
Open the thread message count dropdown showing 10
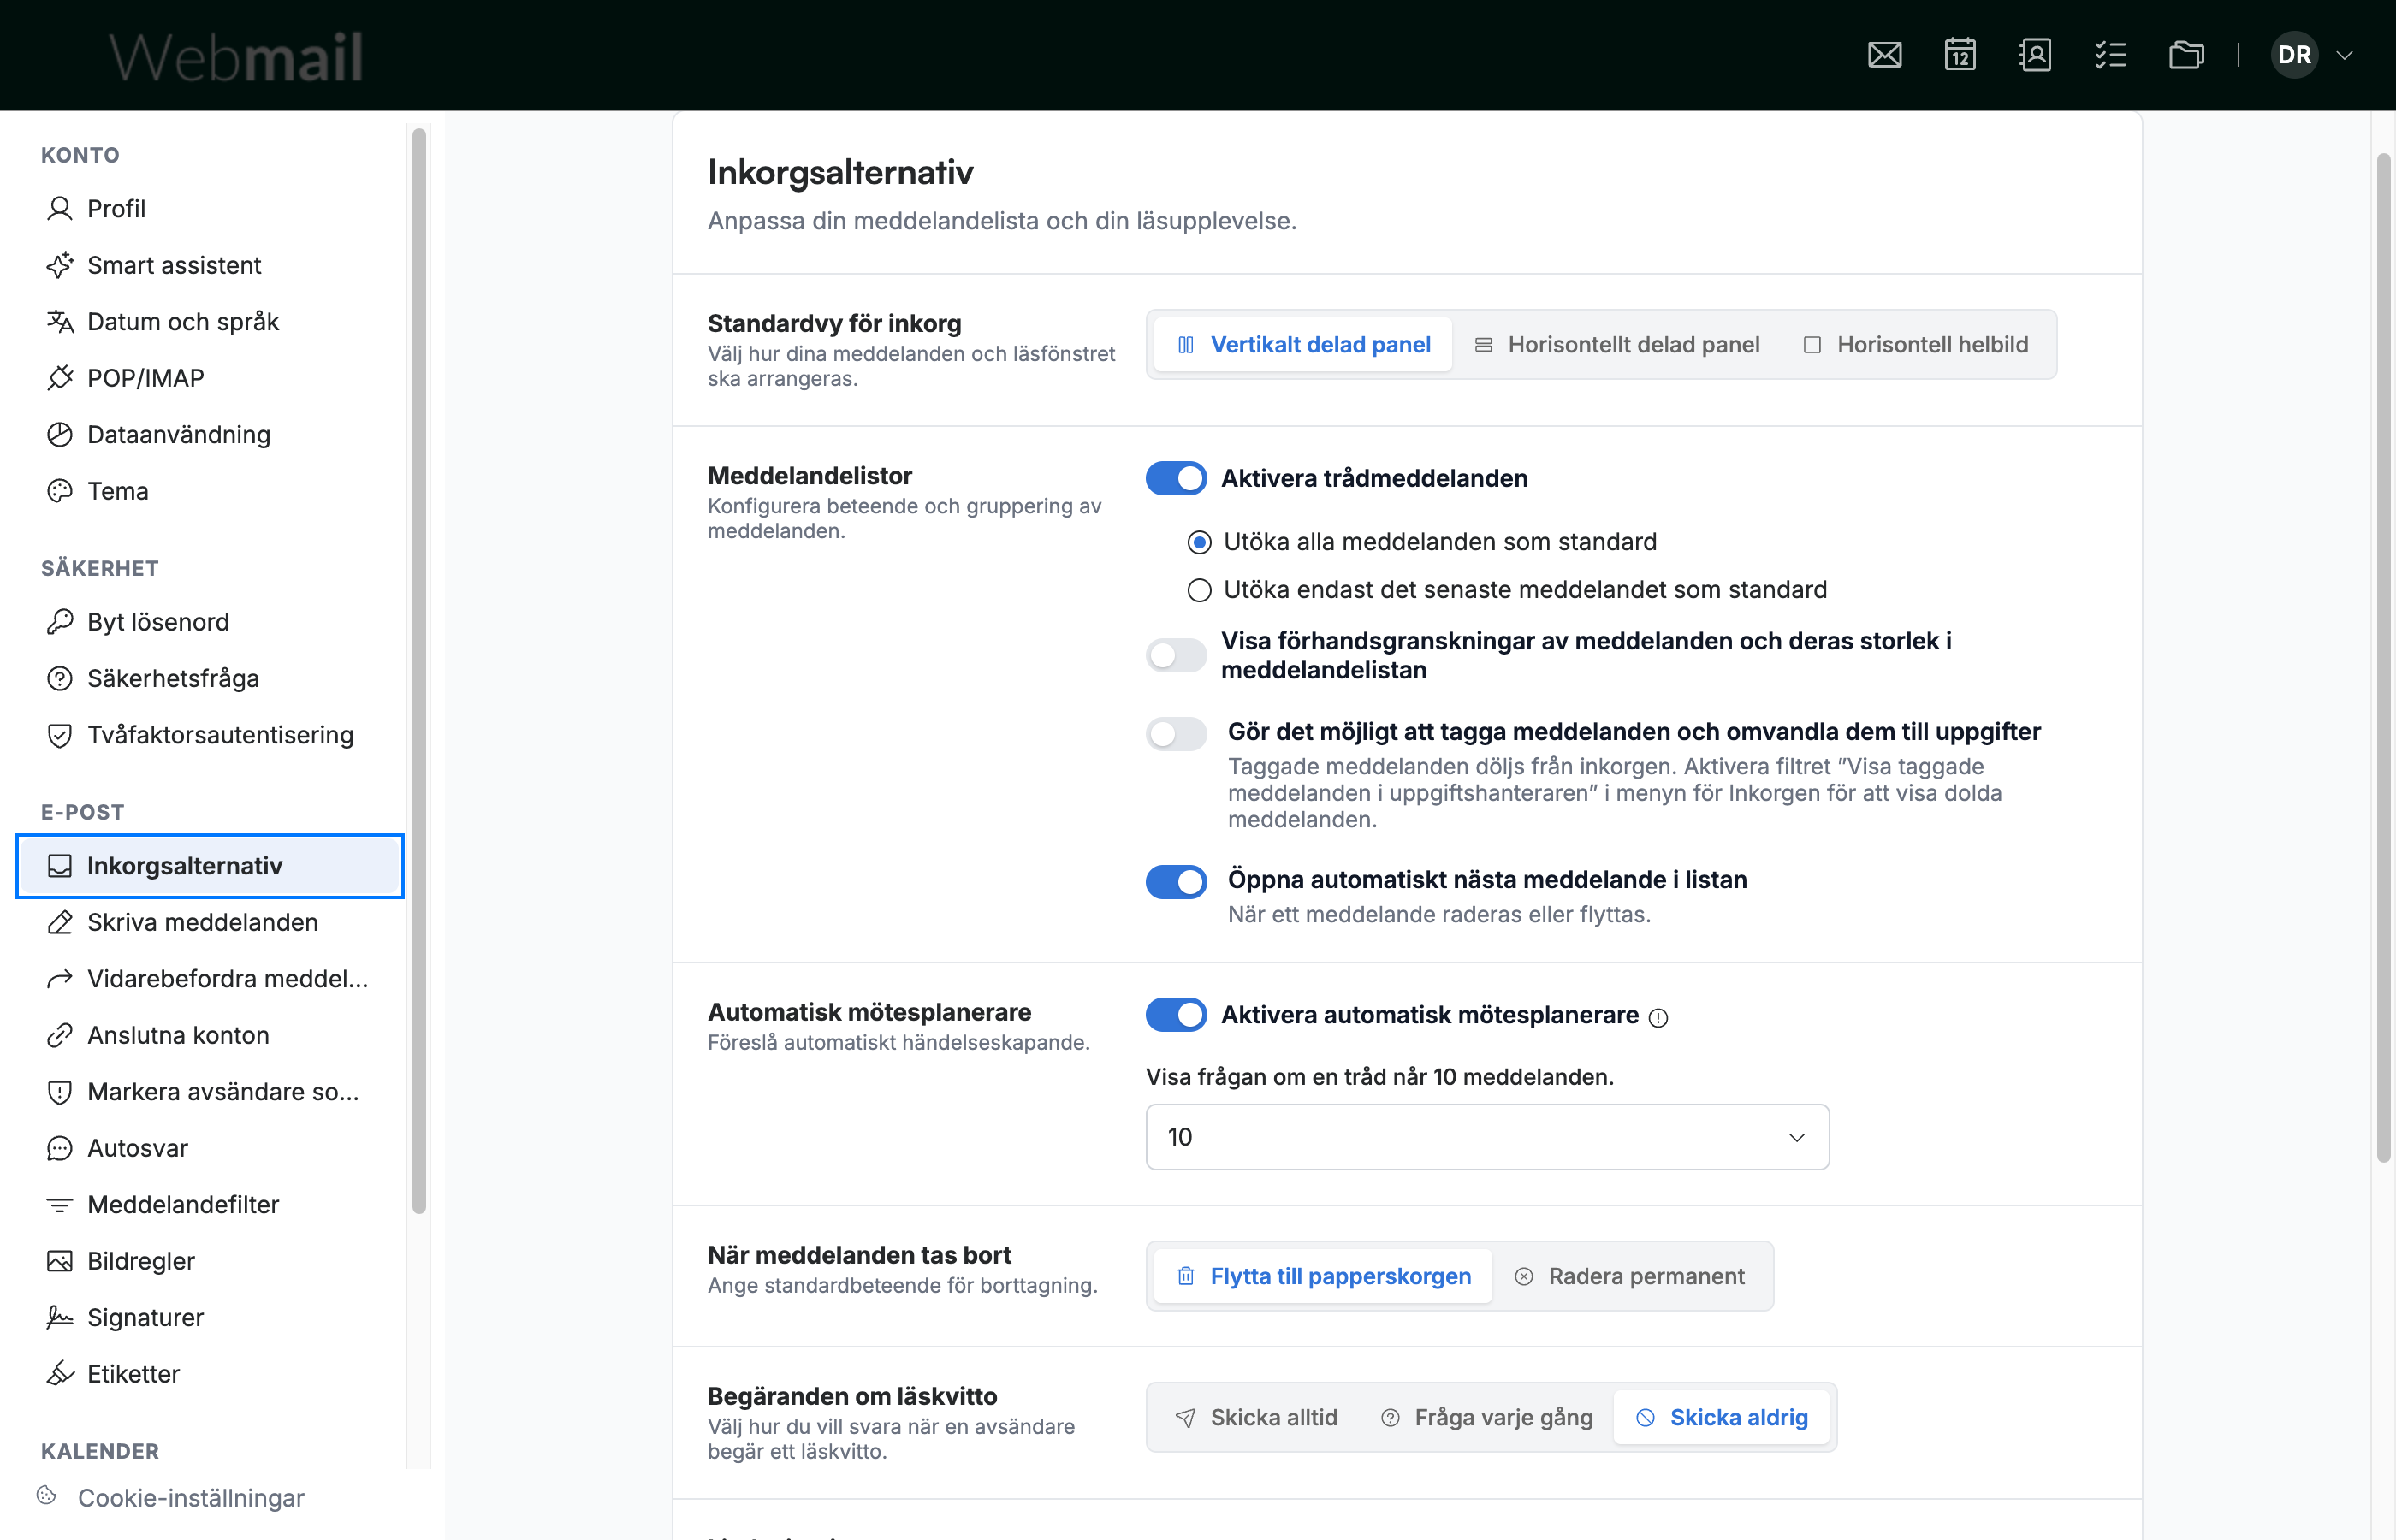click(x=1487, y=1137)
